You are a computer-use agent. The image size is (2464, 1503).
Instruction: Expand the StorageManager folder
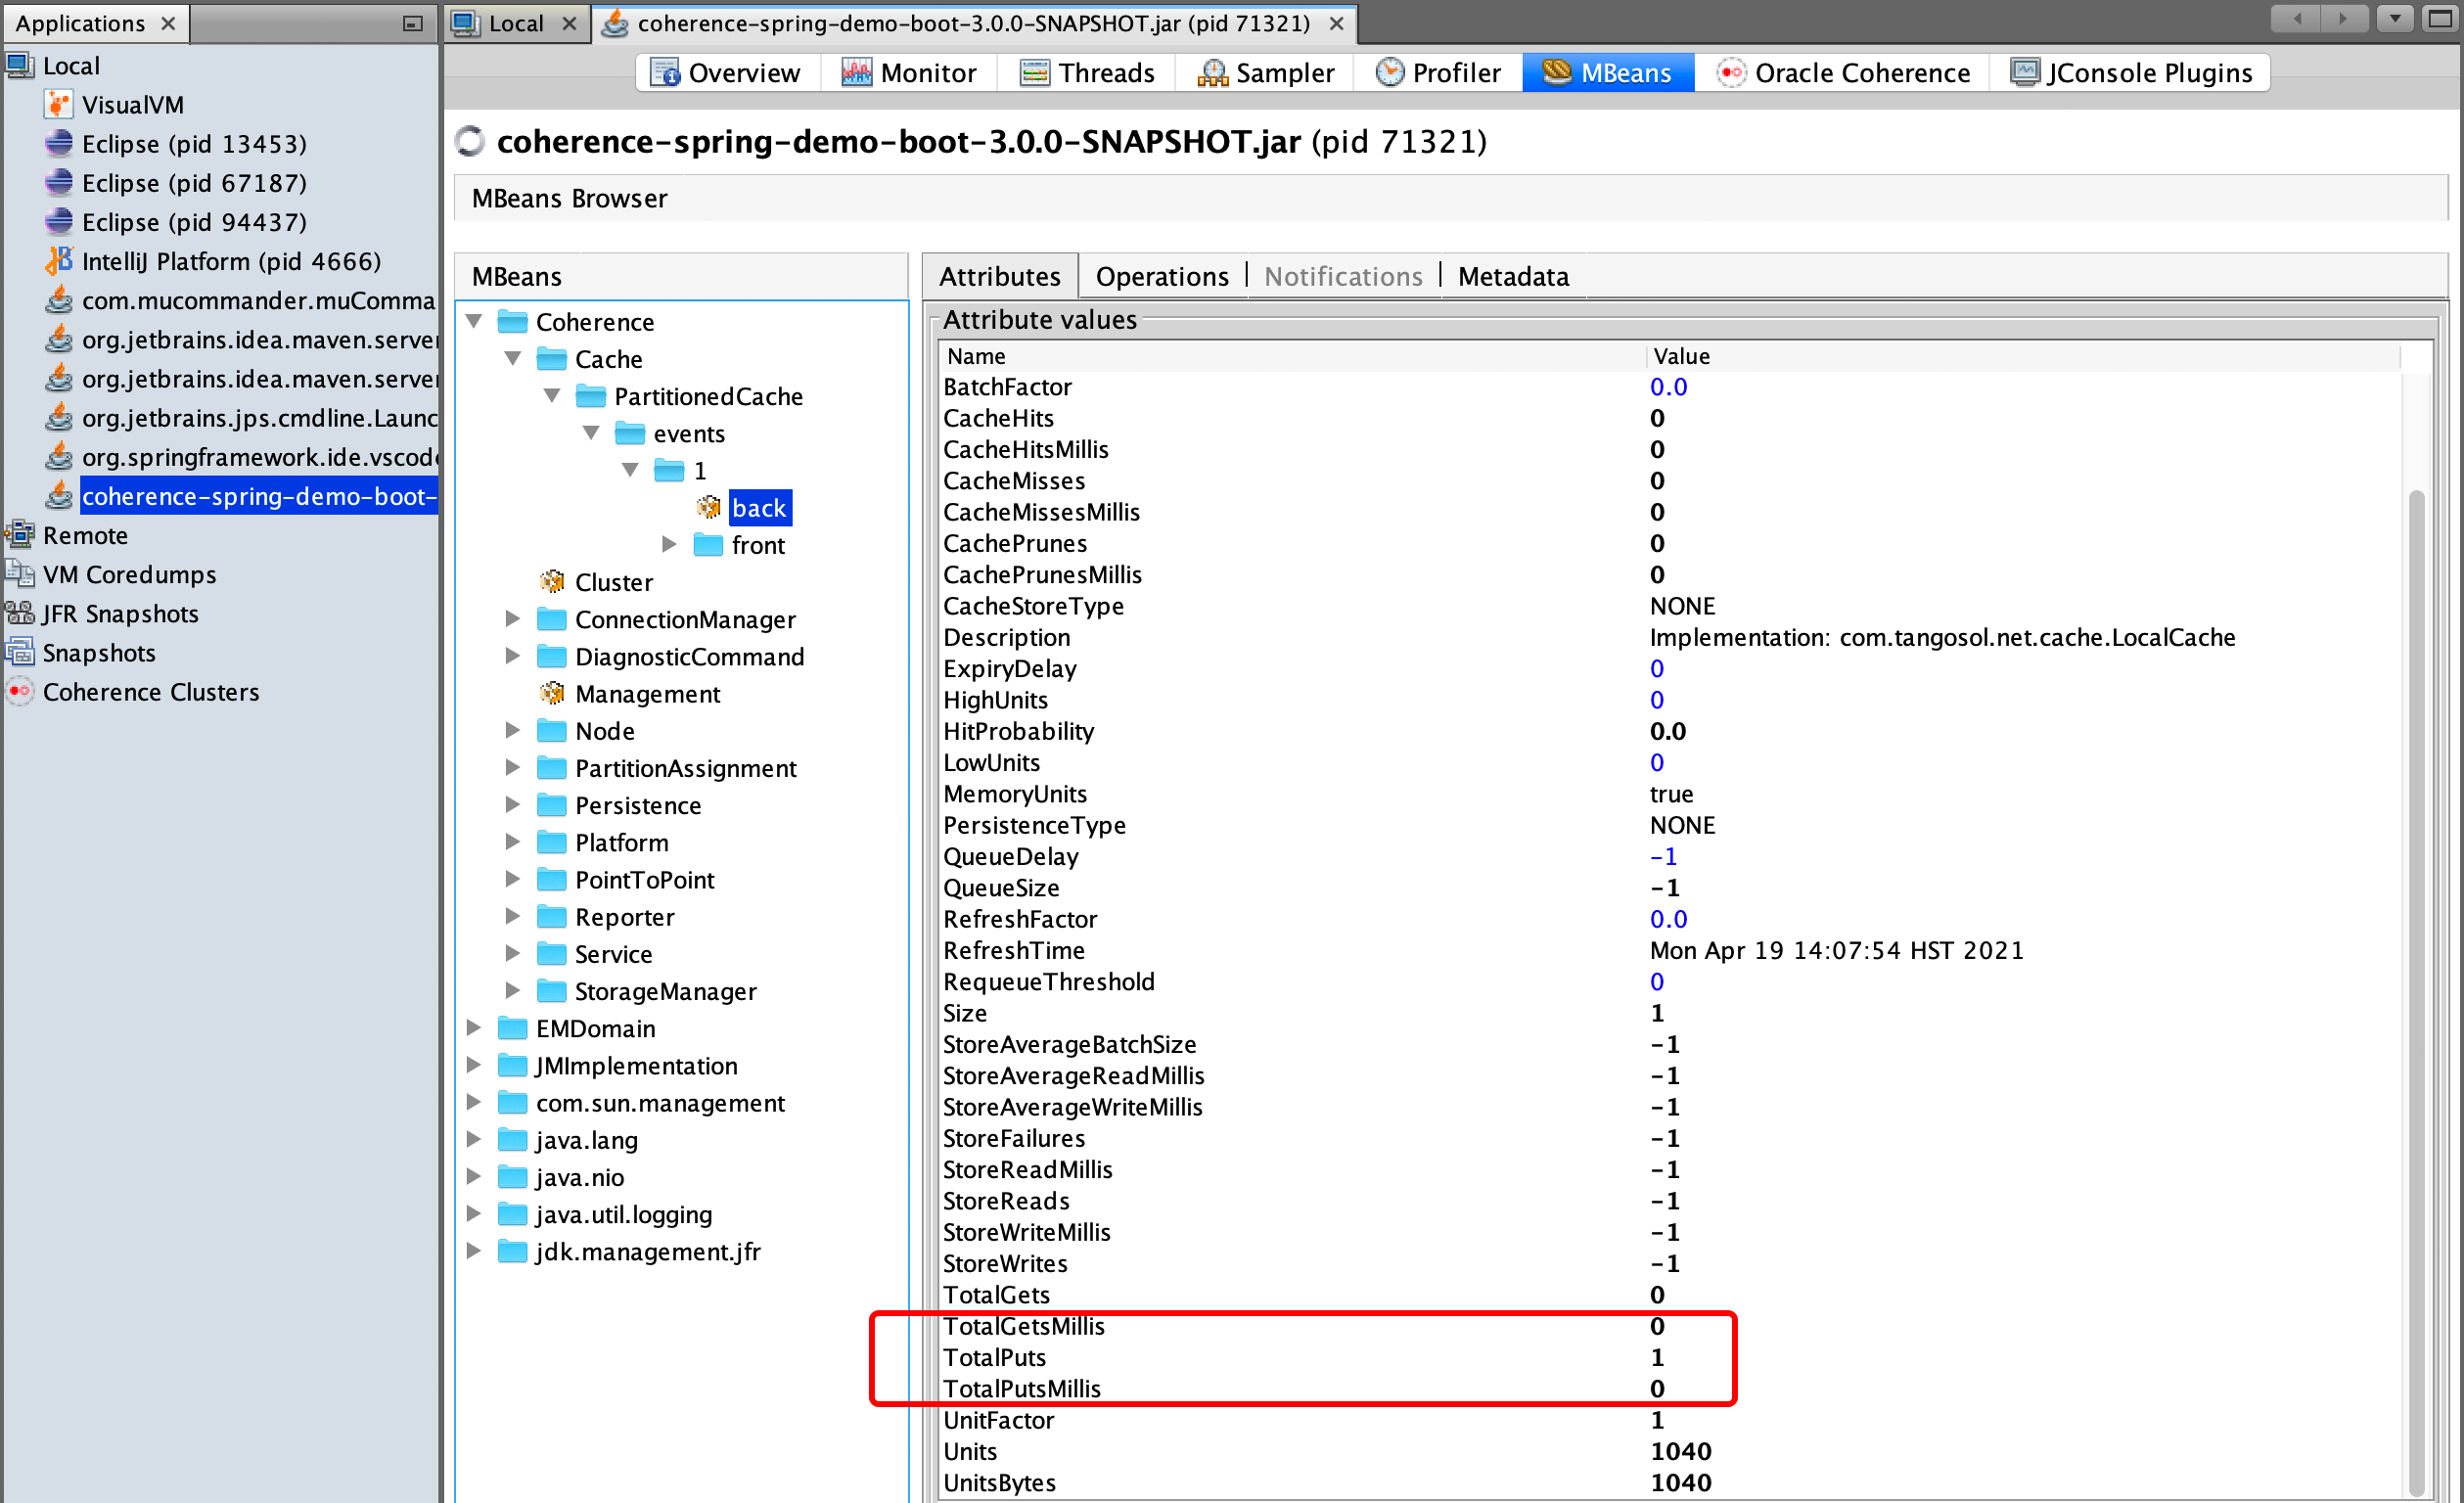pos(512,990)
